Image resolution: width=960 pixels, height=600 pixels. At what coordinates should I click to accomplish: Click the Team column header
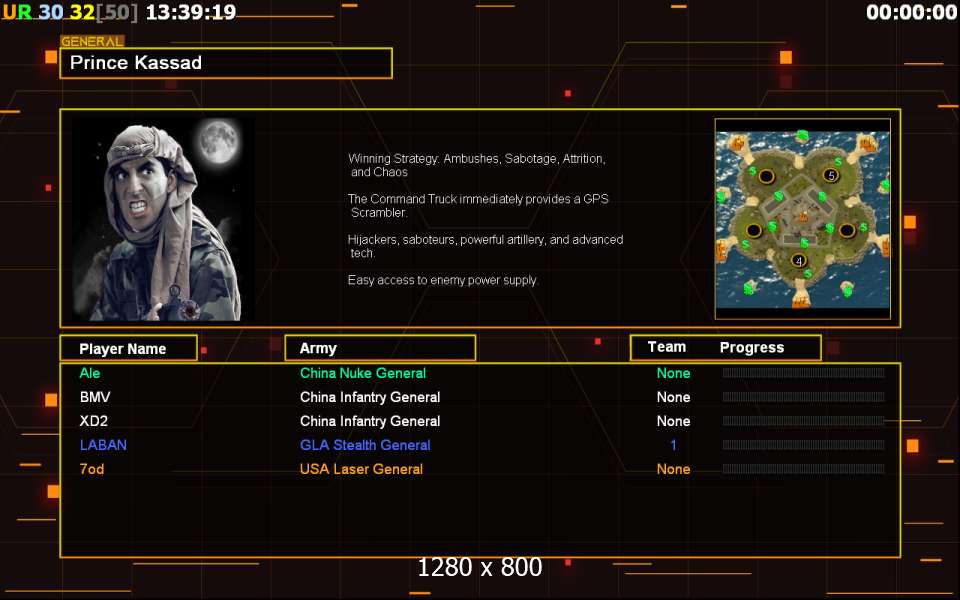click(x=667, y=347)
